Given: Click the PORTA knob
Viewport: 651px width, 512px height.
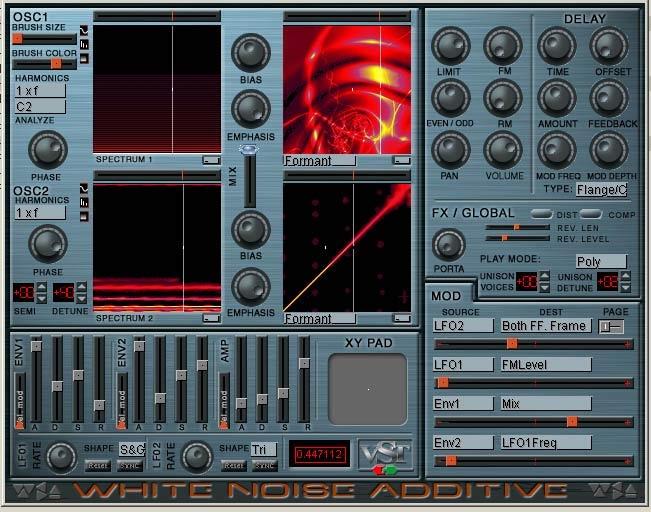Looking at the screenshot, I should [x=448, y=245].
